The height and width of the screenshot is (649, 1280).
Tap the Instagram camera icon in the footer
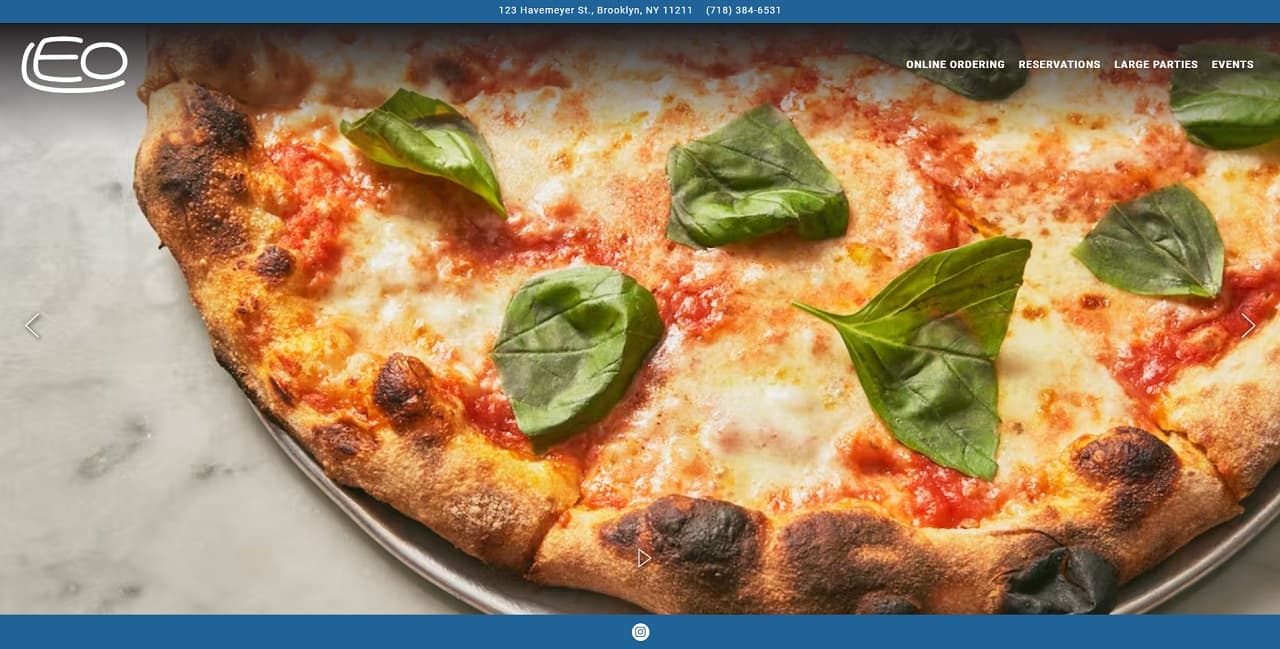(x=640, y=631)
